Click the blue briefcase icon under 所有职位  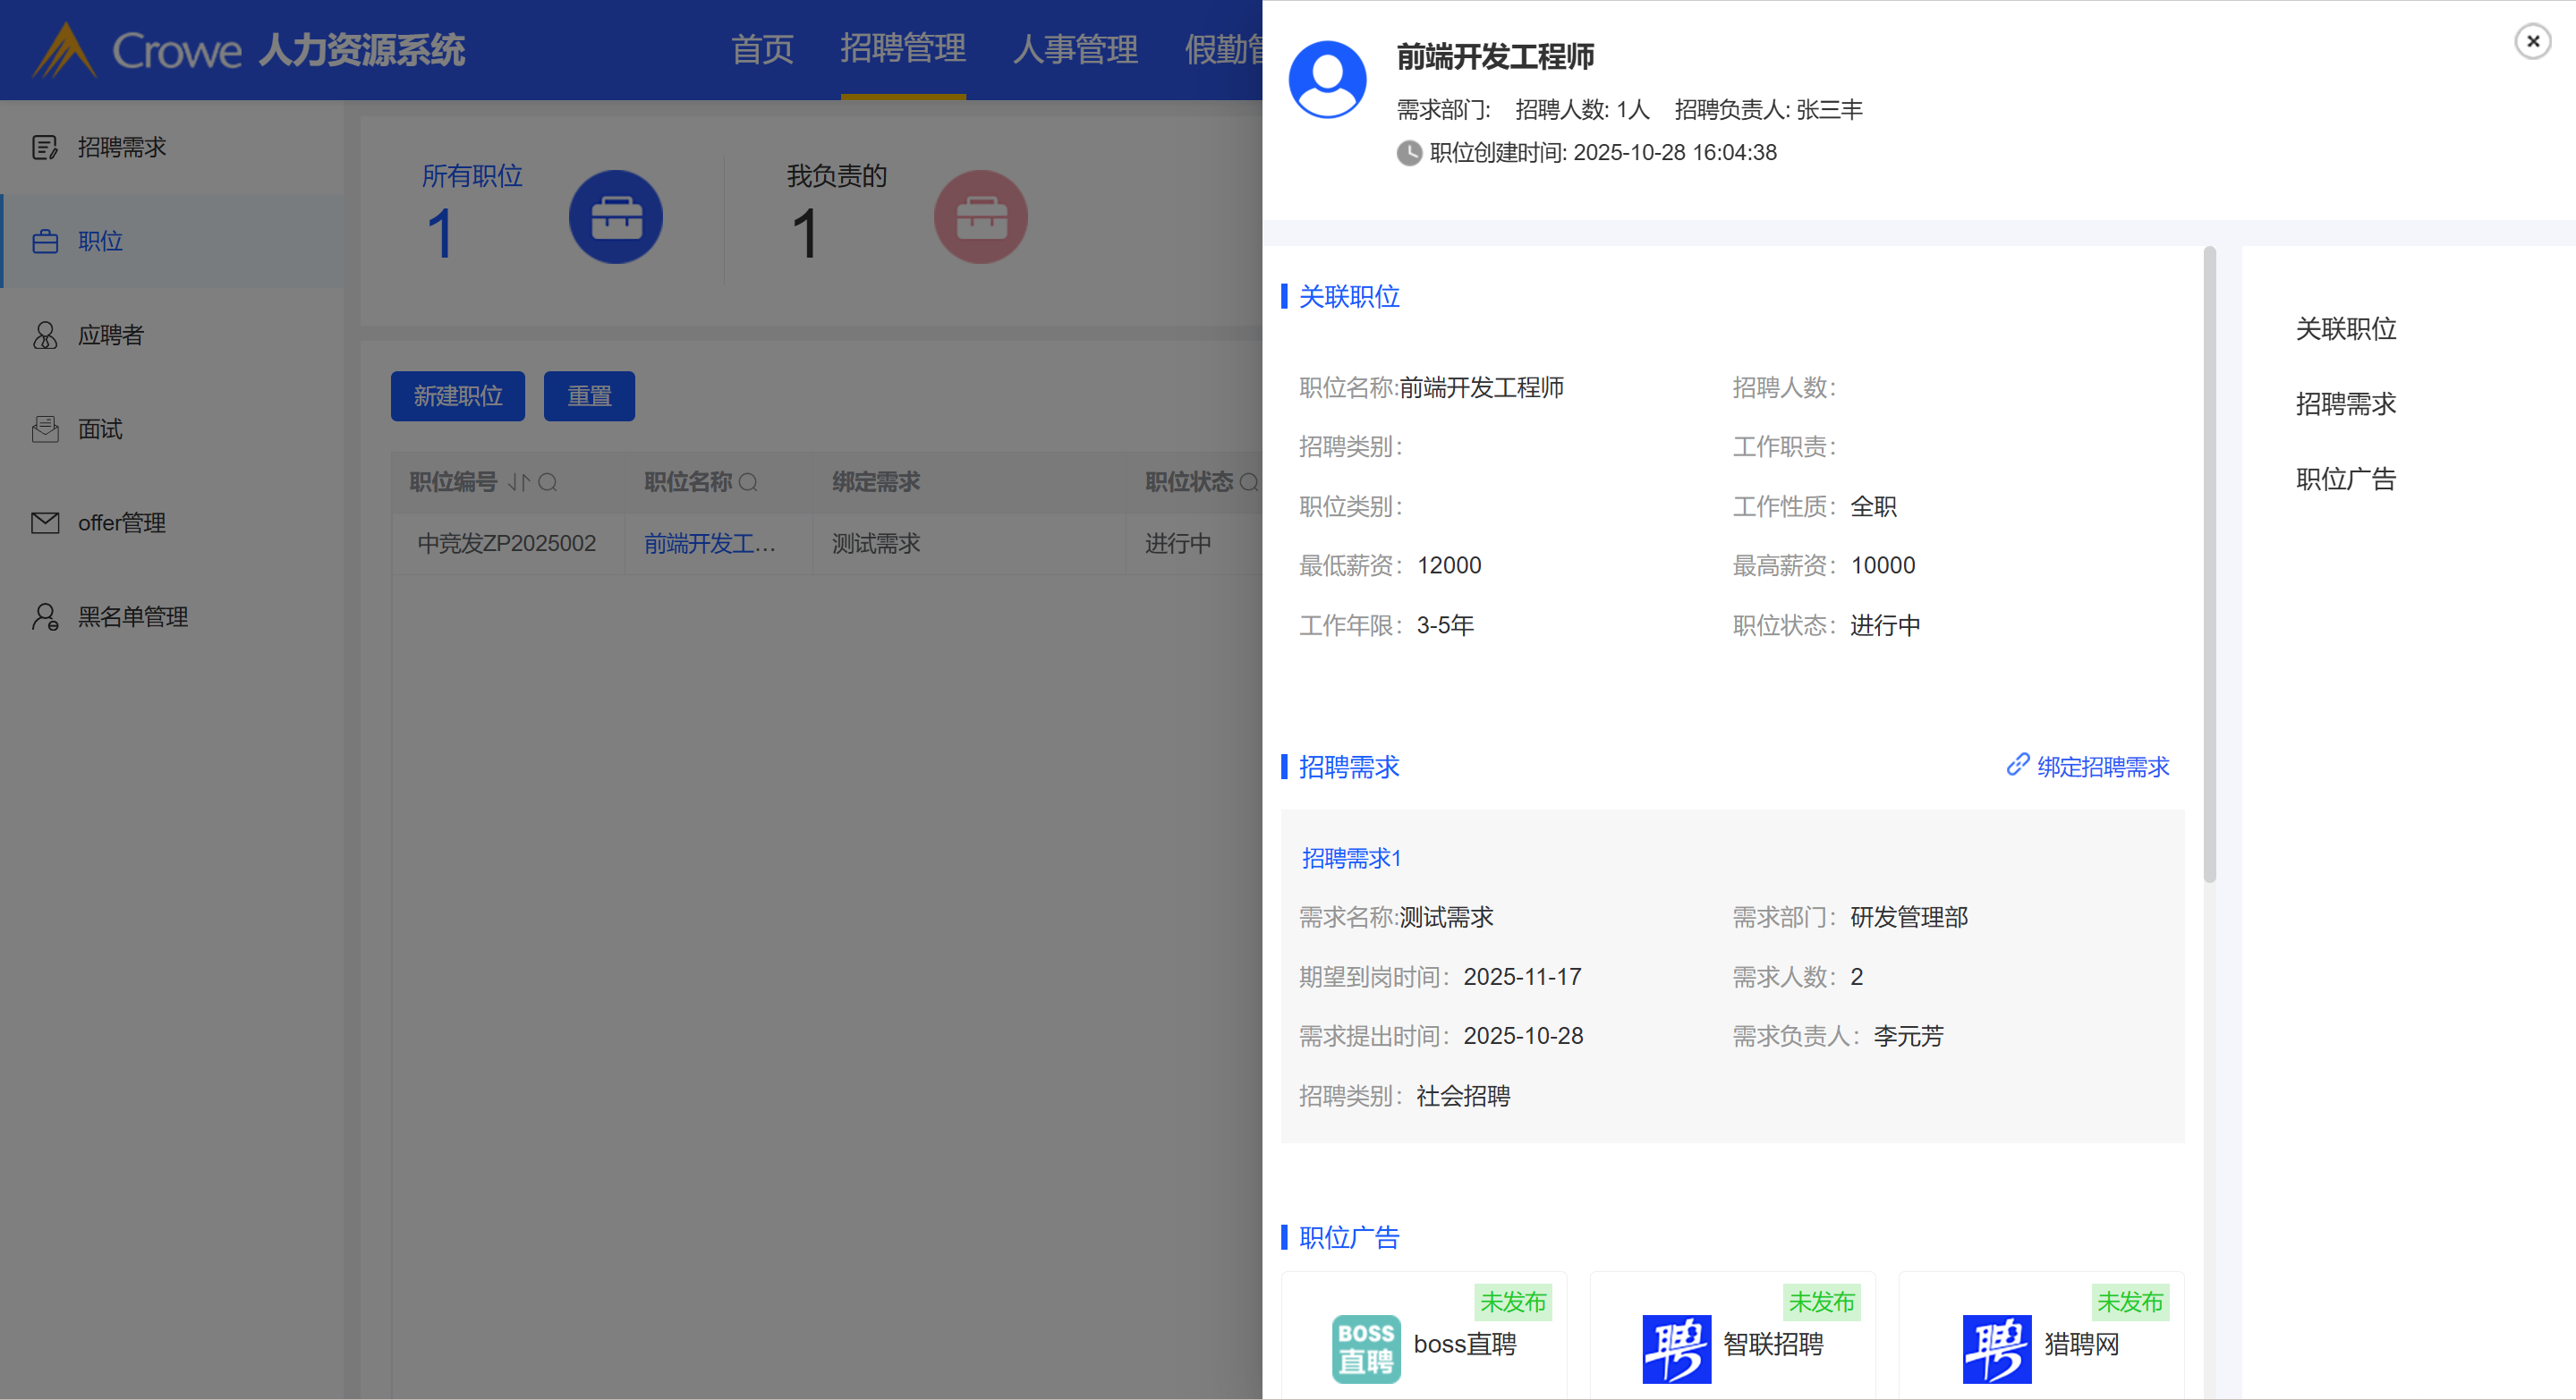(x=615, y=217)
